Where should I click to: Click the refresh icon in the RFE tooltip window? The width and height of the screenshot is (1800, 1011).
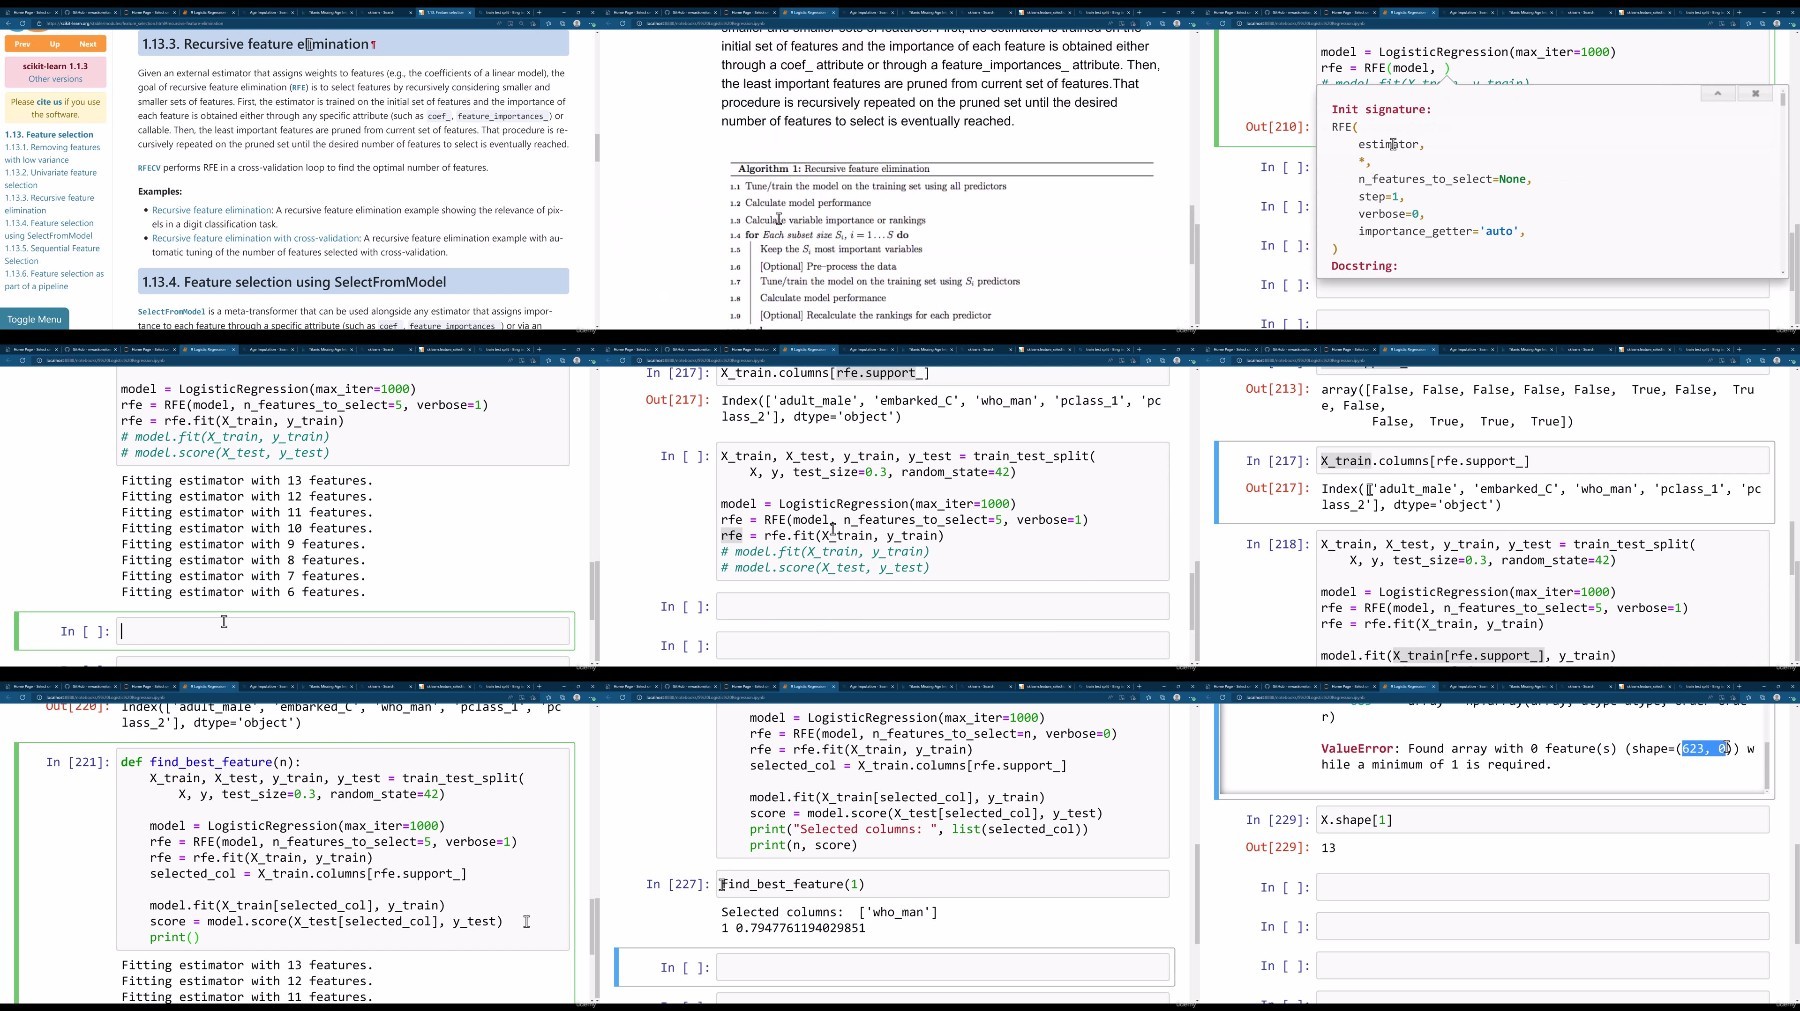coord(1222,23)
